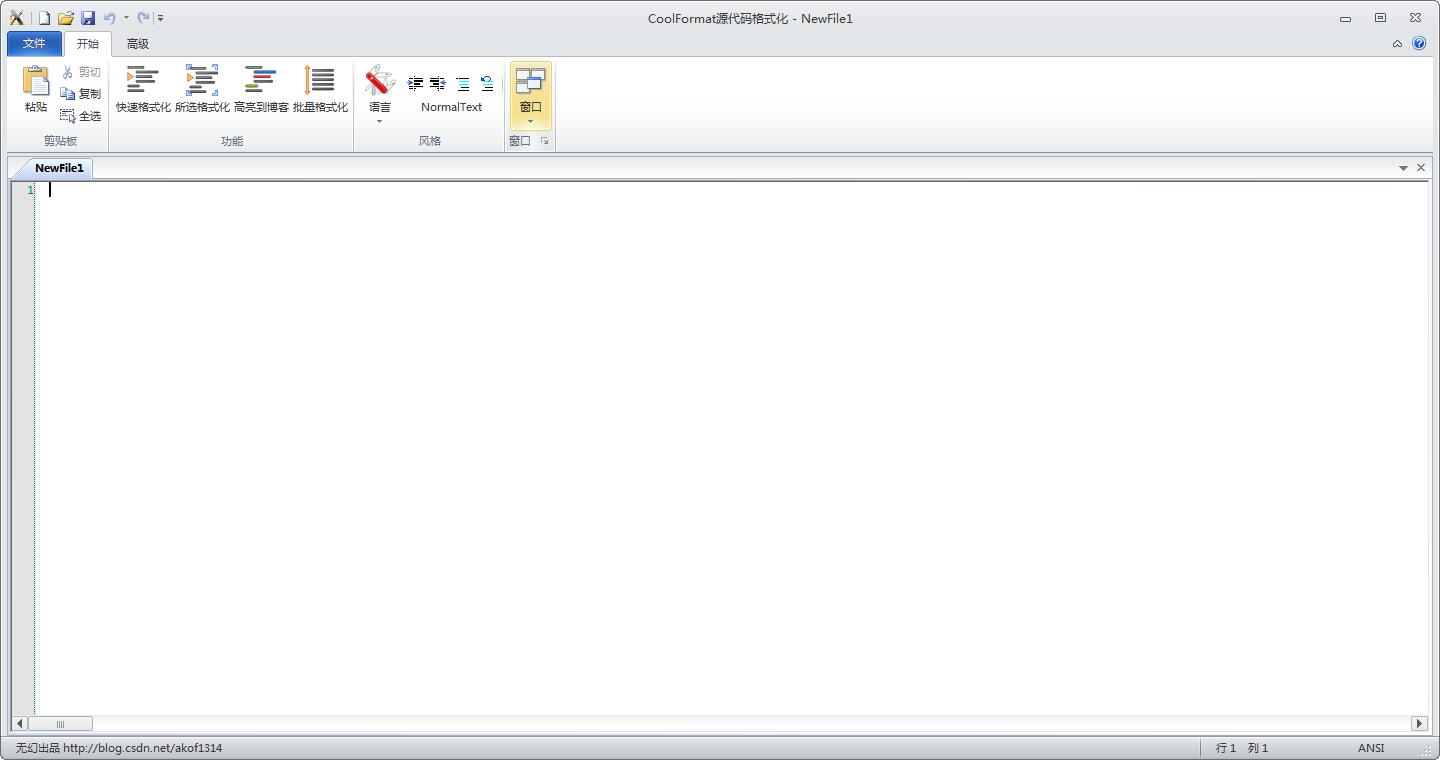Click the 列 1 status bar indicator

1258,748
